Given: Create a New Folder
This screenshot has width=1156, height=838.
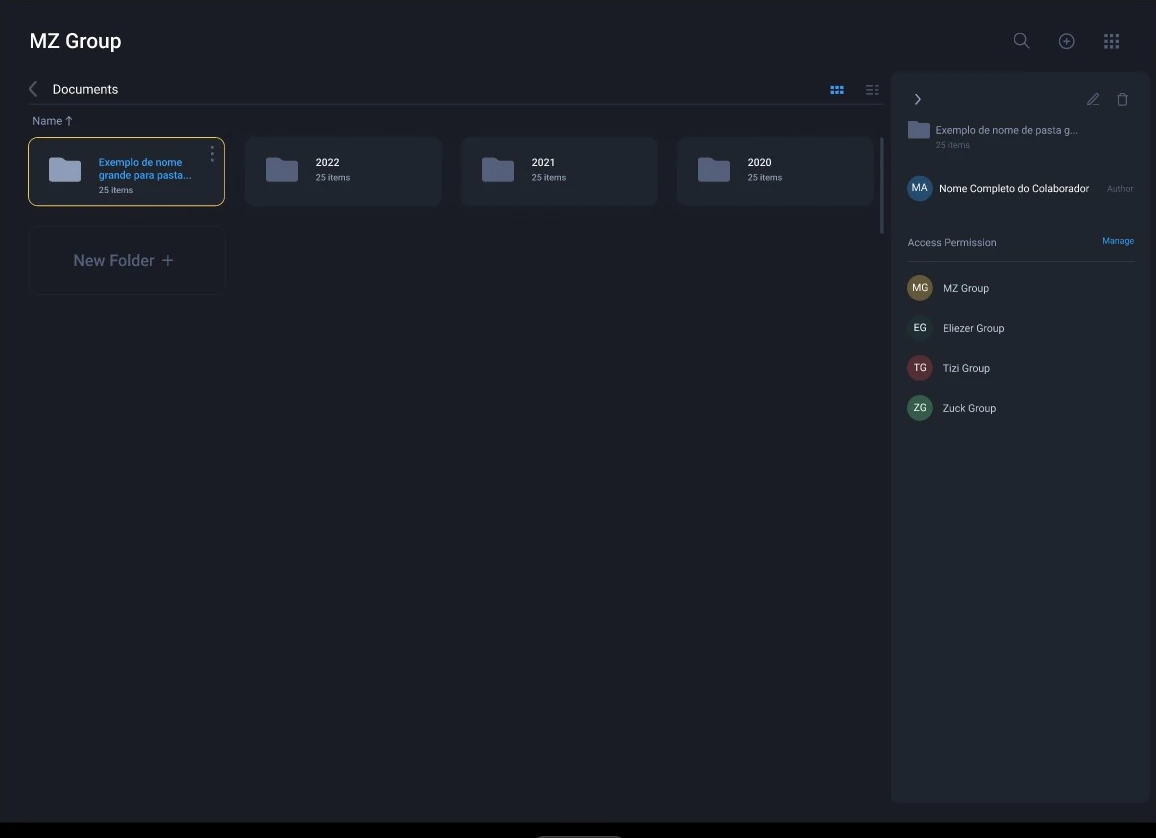Looking at the screenshot, I should 126,260.
